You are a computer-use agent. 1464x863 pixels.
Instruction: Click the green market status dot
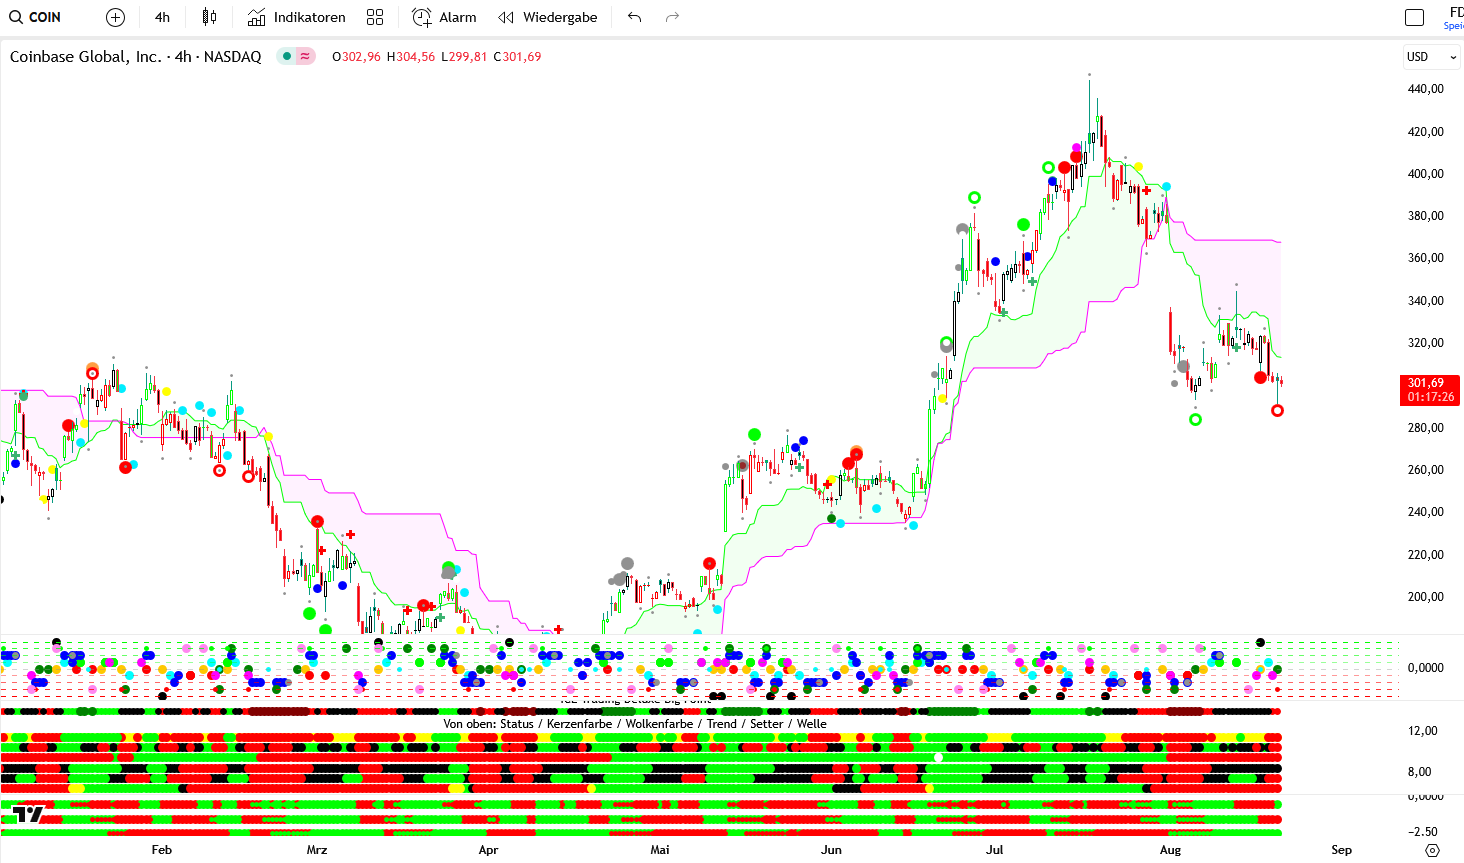[287, 57]
